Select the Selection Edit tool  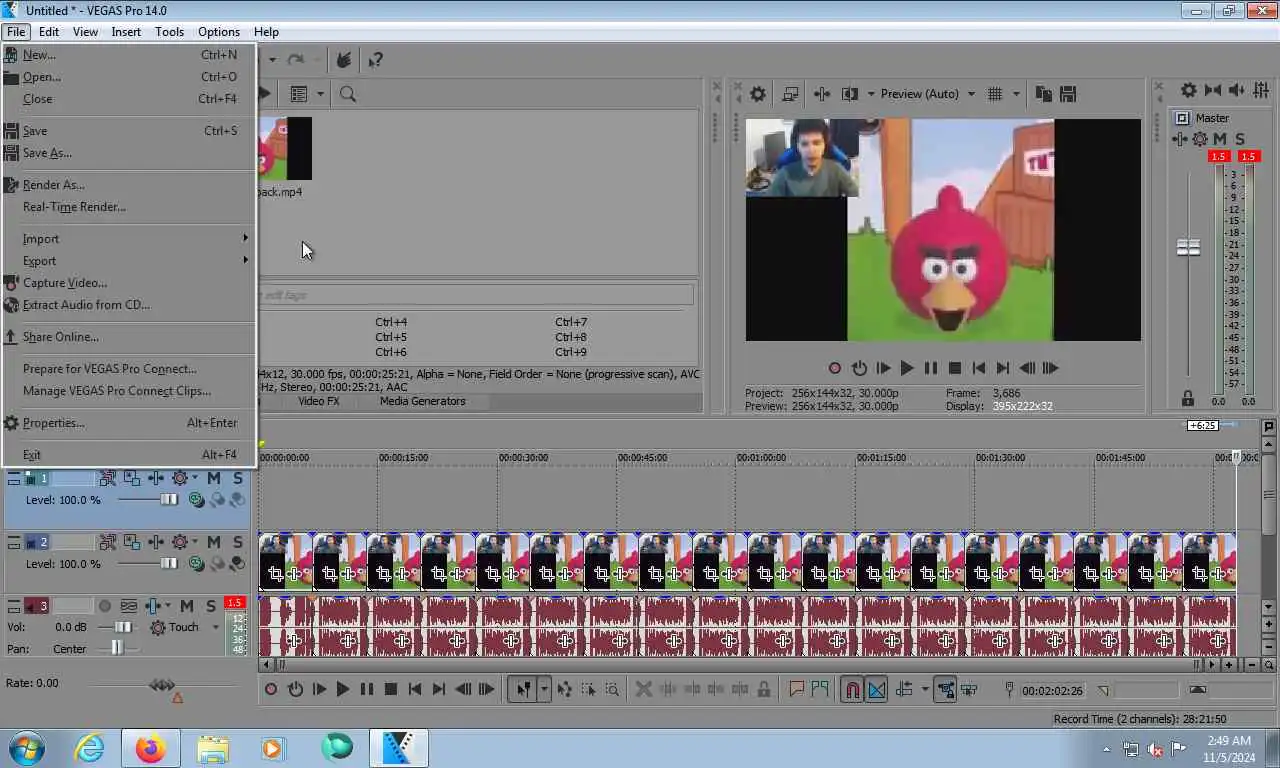click(588, 689)
